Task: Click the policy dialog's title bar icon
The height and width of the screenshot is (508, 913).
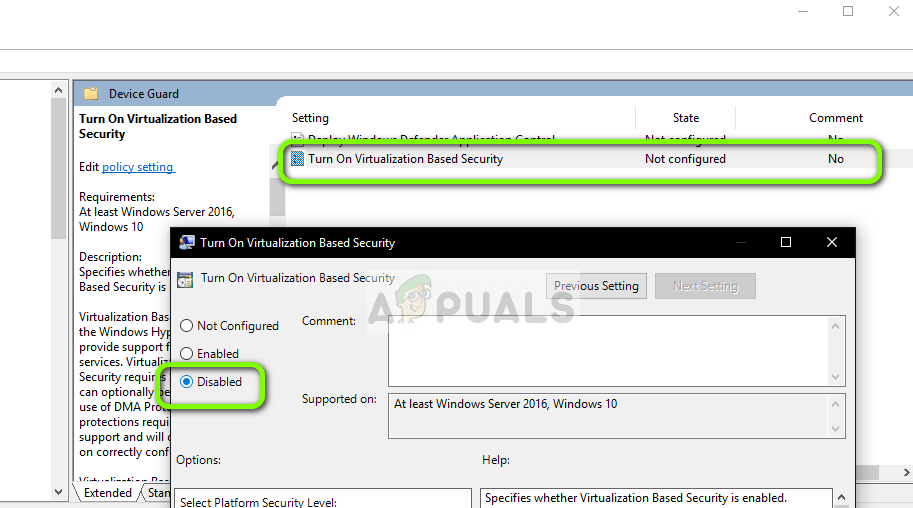Action: (x=186, y=242)
